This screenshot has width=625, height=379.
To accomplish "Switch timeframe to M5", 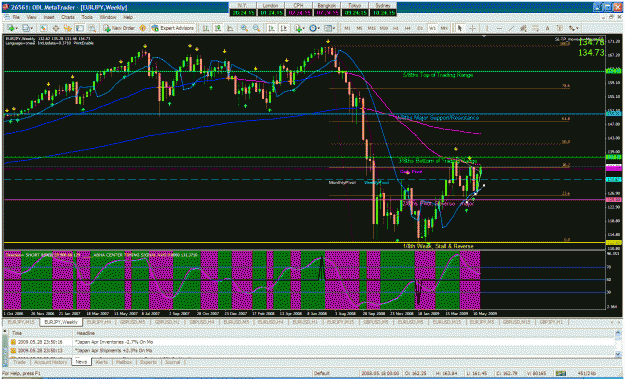I will click(359, 28).
